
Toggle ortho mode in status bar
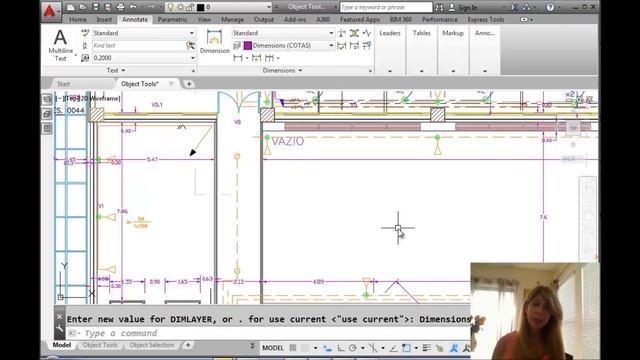341,348
